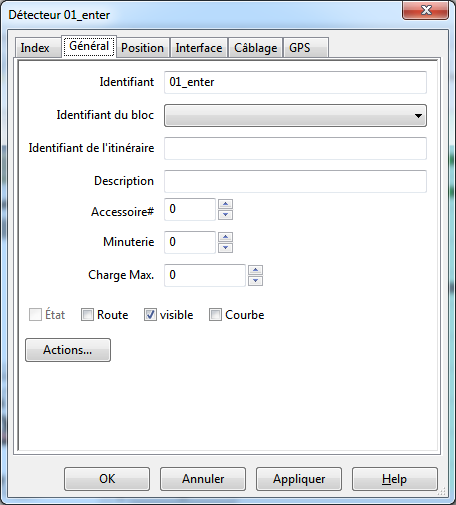Viewport: 456px width, 505px height.
Task: Open the Interface tab
Action: tap(199, 48)
